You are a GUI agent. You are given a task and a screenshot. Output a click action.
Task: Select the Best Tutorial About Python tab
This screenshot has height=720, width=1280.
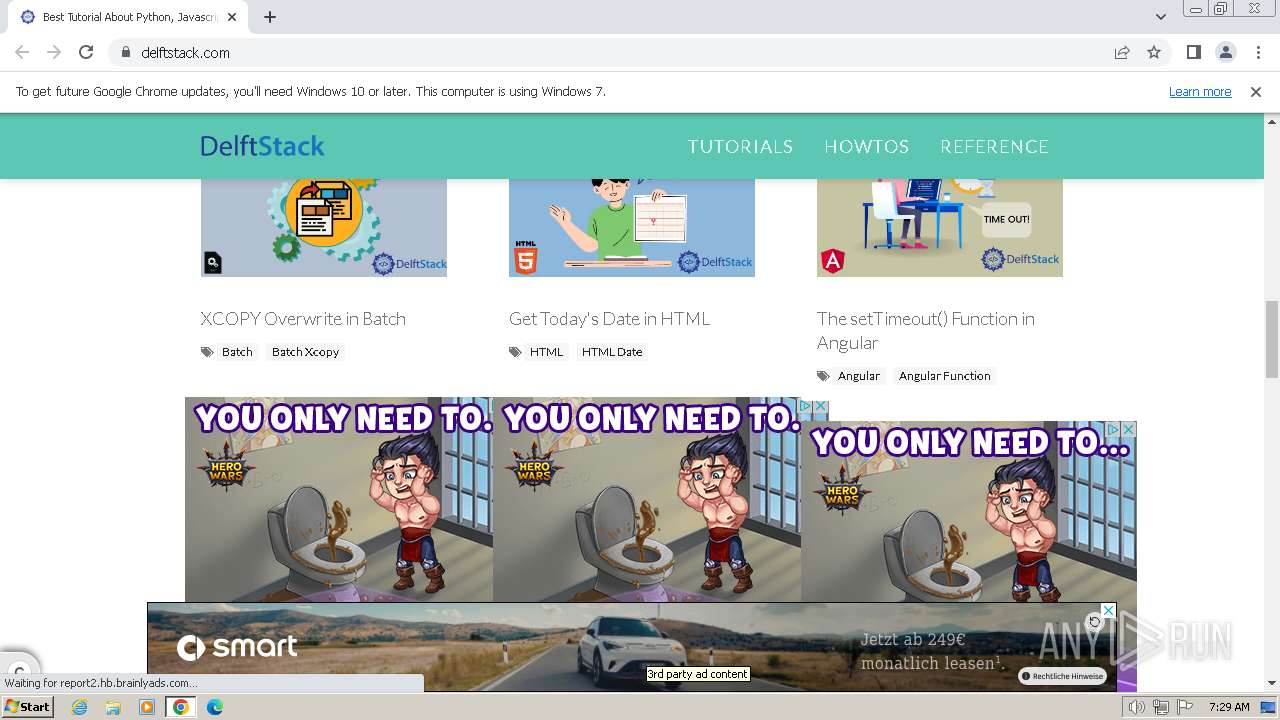(128, 17)
